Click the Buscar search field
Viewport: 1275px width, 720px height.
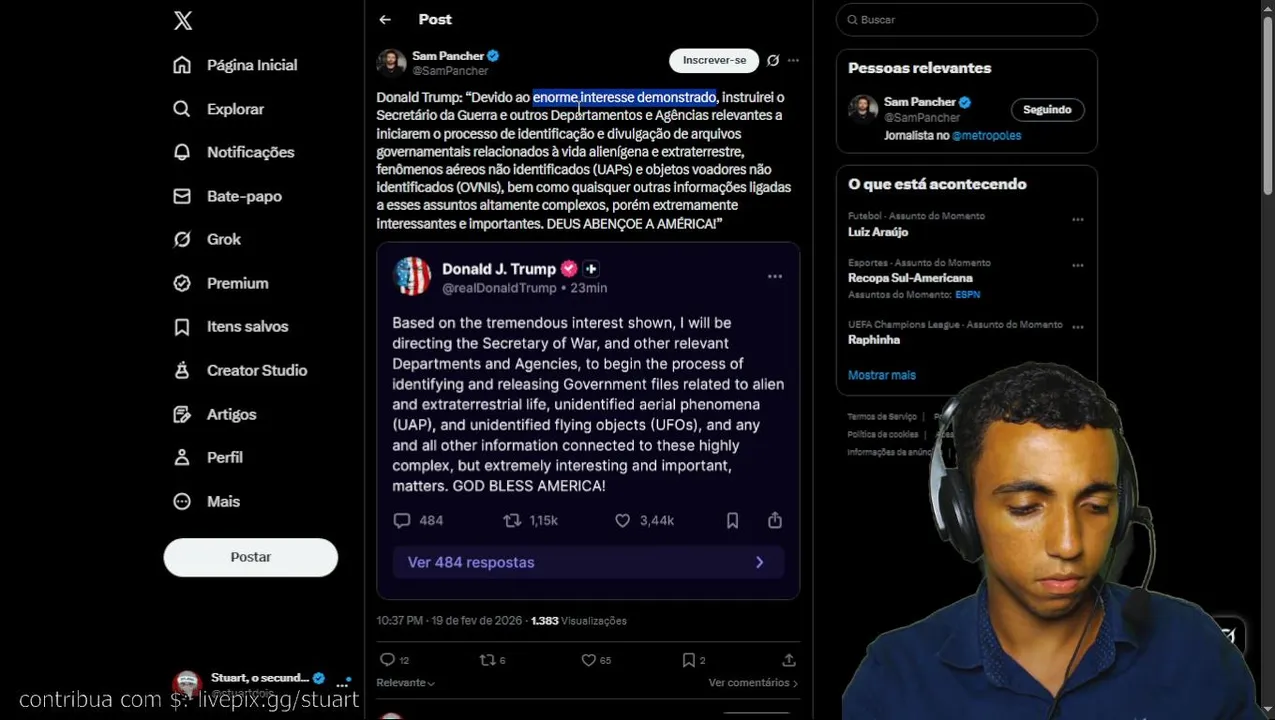click(967, 19)
